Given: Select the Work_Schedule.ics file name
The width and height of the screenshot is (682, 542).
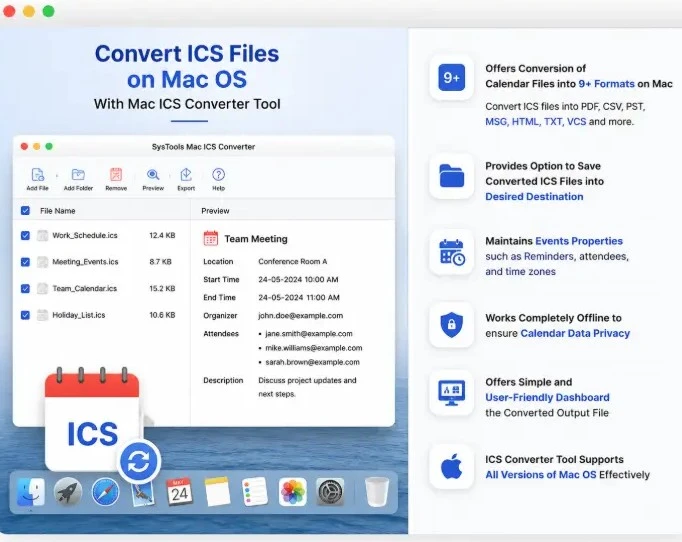Looking at the screenshot, I should pyautogui.click(x=85, y=235).
